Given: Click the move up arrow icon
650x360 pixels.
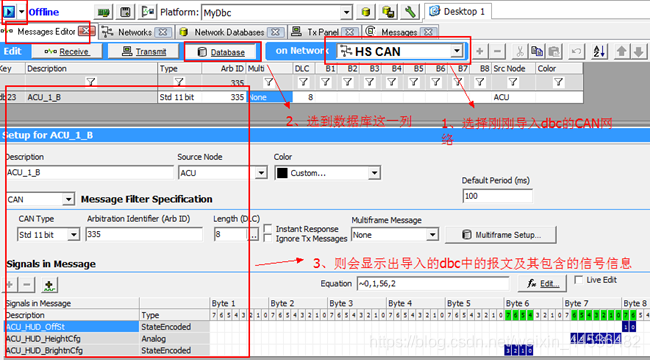Looking at the screenshot, I should tap(621, 51).
